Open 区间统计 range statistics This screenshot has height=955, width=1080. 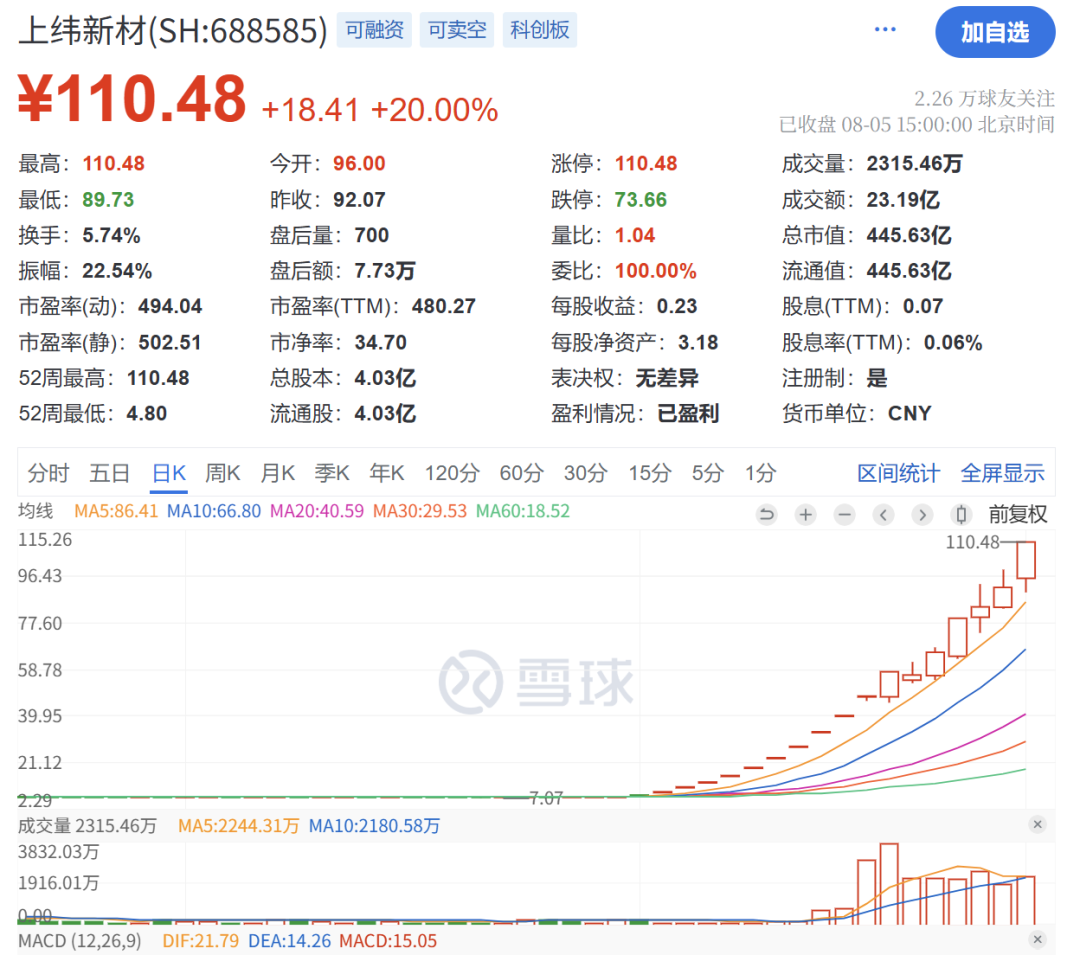point(898,474)
